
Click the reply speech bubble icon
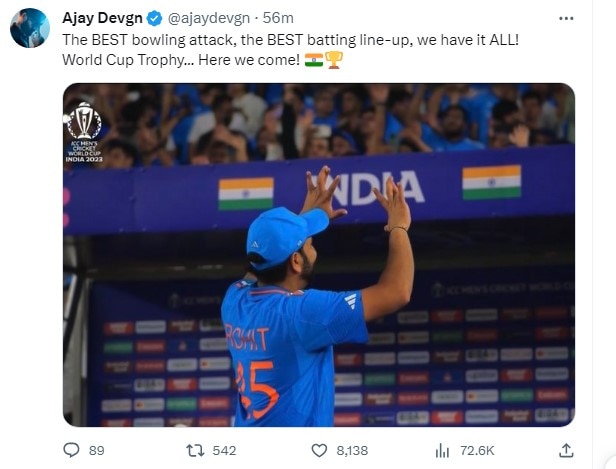point(71,450)
